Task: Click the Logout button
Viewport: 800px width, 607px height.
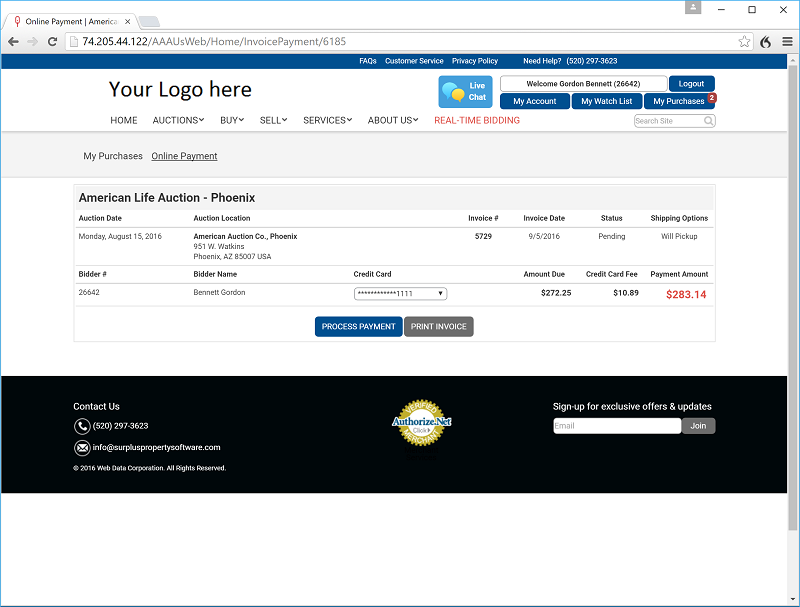Action: [692, 84]
